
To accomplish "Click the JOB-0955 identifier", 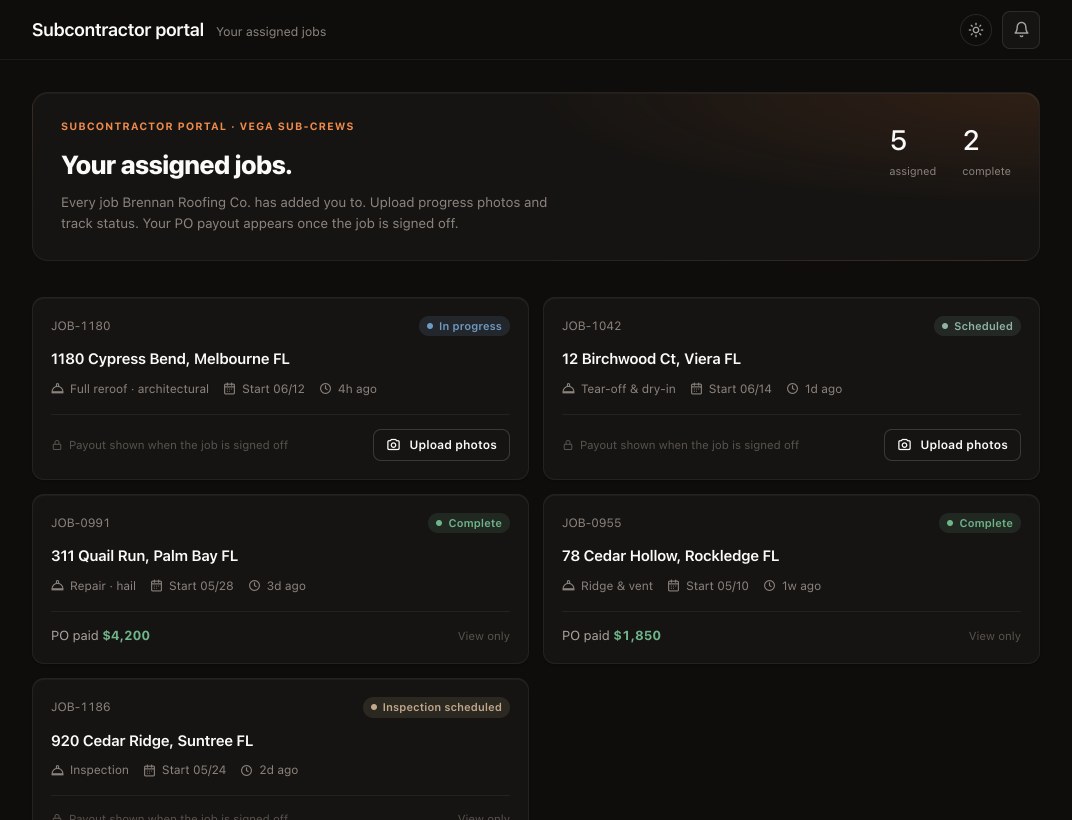I will [x=591, y=523].
